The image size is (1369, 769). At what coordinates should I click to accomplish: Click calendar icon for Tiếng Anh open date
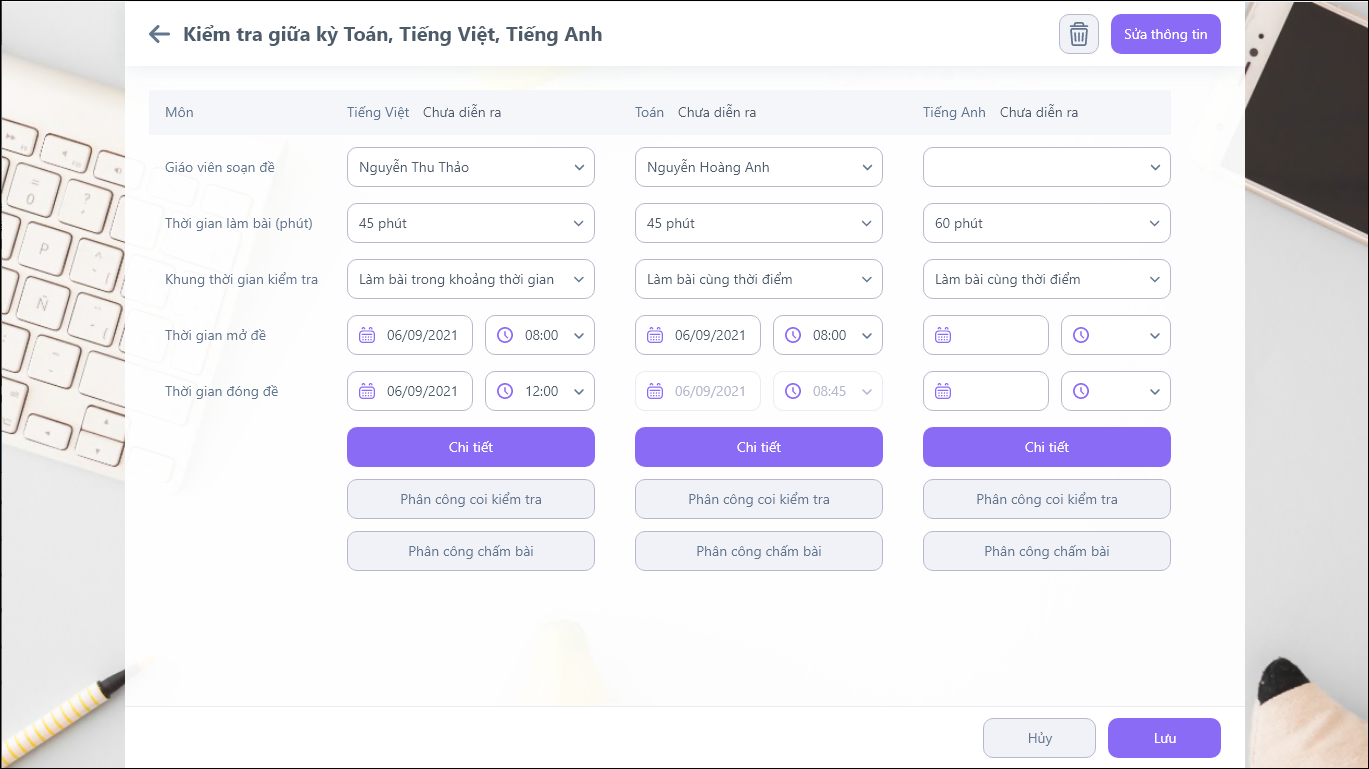coord(943,335)
